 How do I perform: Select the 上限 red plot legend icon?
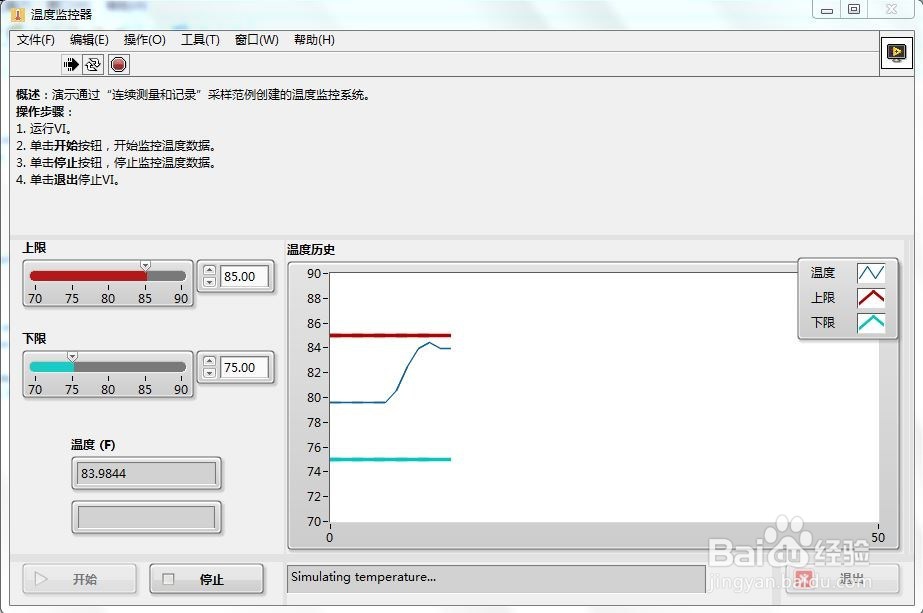[x=872, y=297]
